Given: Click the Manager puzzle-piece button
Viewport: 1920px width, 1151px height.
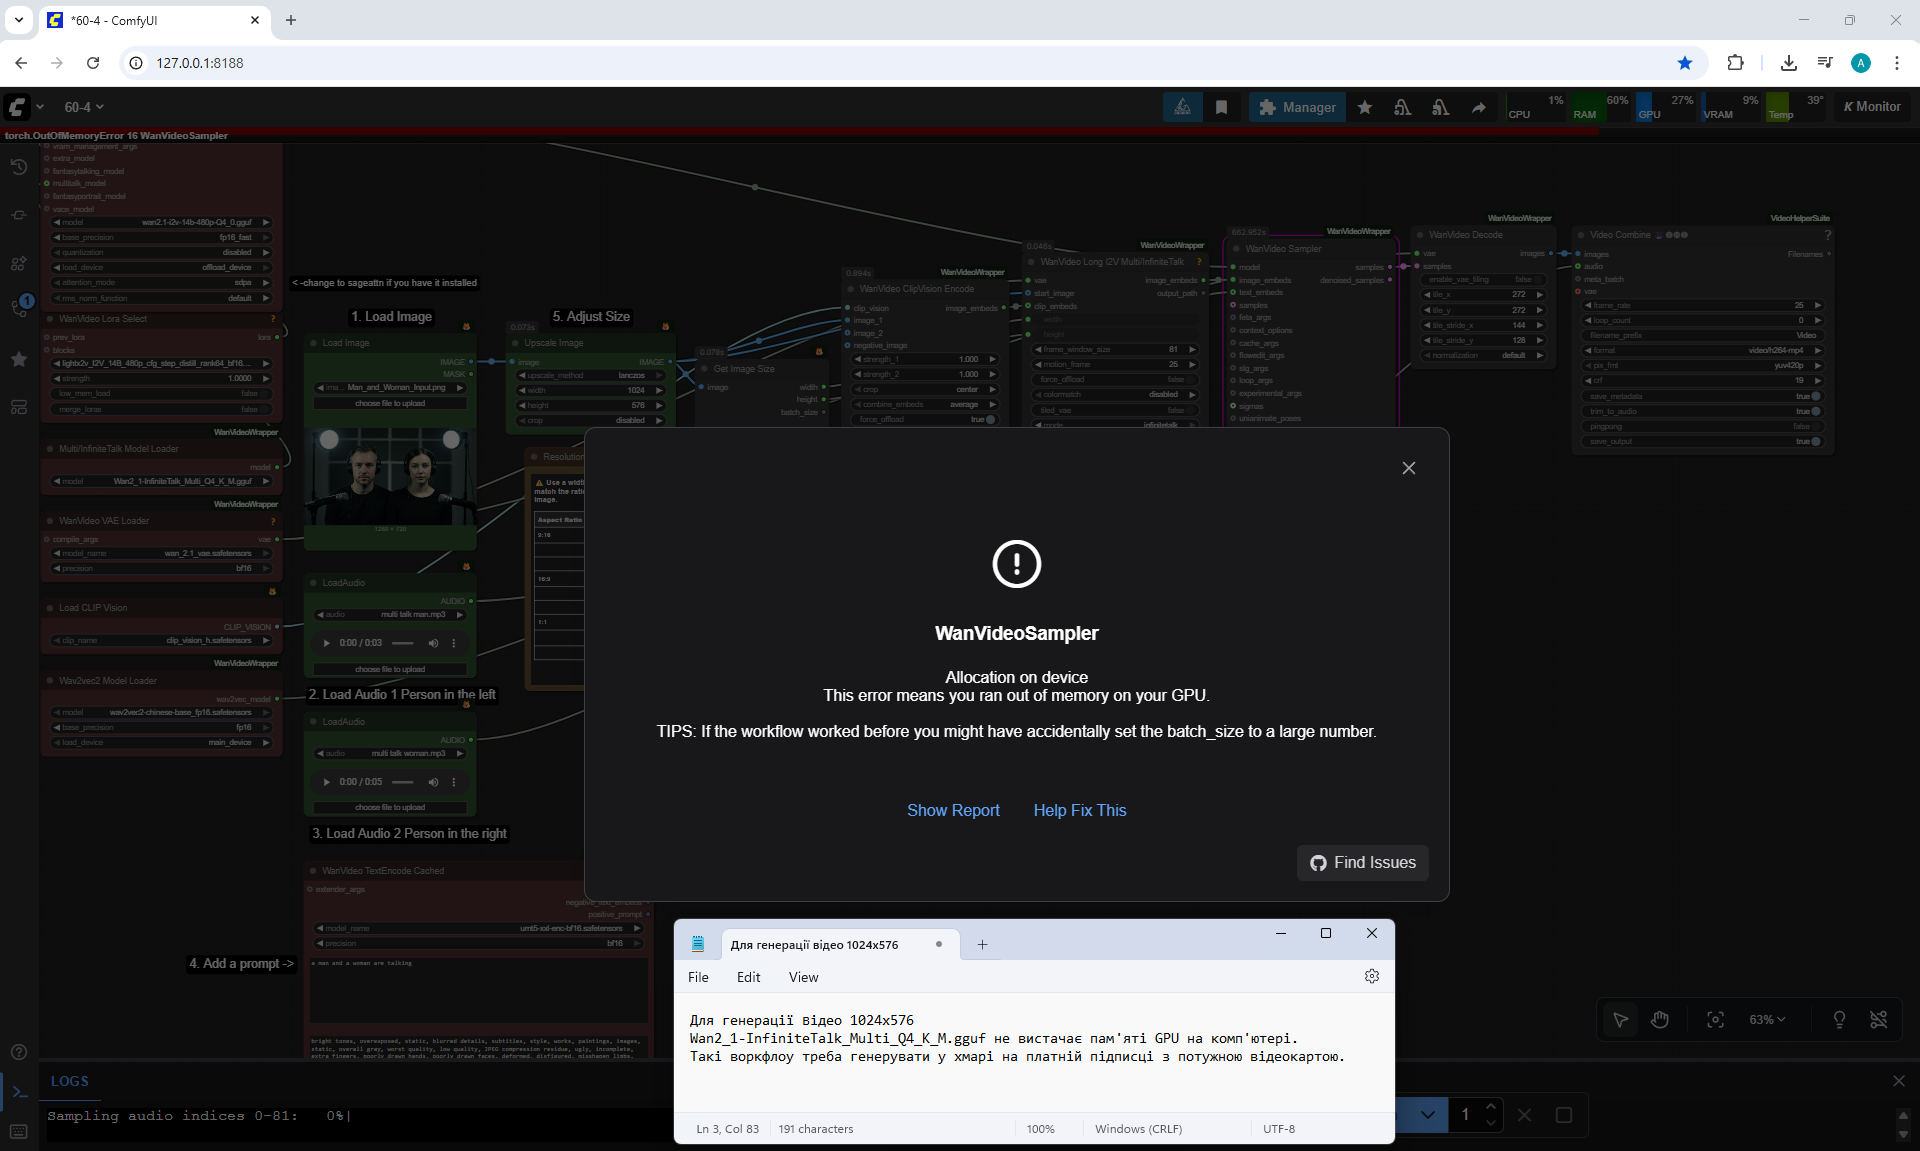Looking at the screenshot, I should click(1297, 107).
